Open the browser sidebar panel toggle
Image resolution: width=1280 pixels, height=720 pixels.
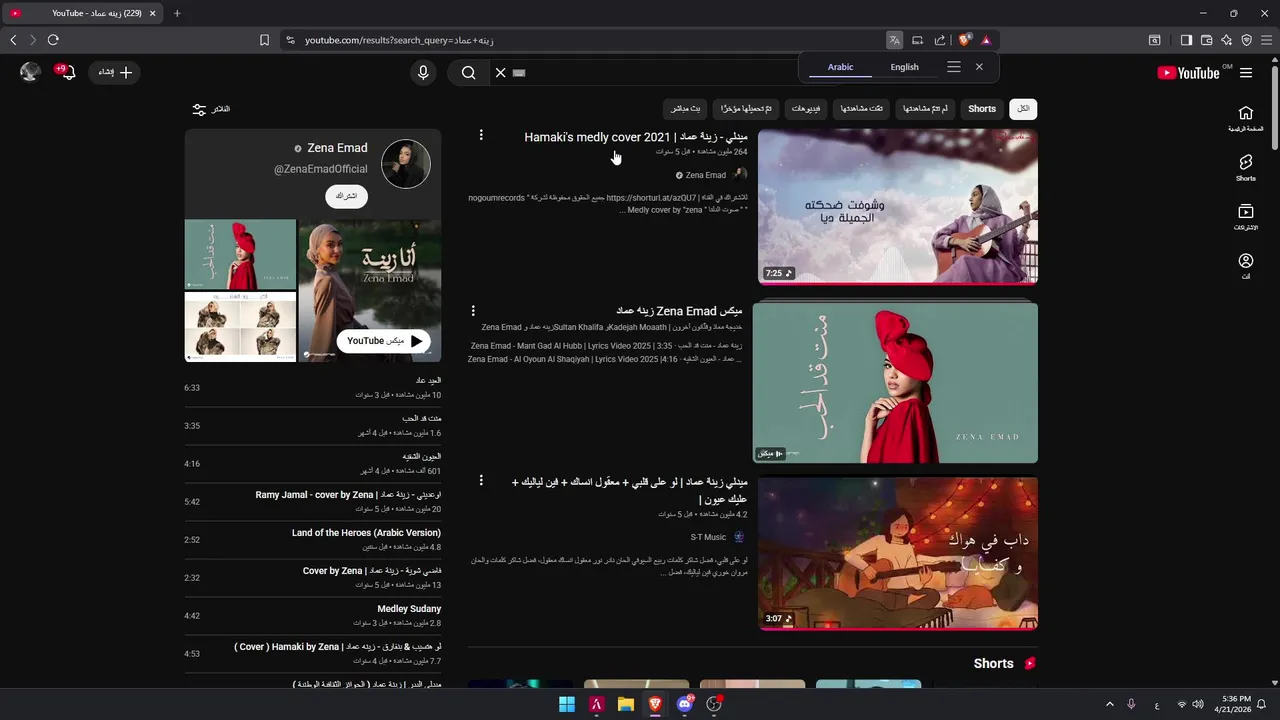point(1186,40)
